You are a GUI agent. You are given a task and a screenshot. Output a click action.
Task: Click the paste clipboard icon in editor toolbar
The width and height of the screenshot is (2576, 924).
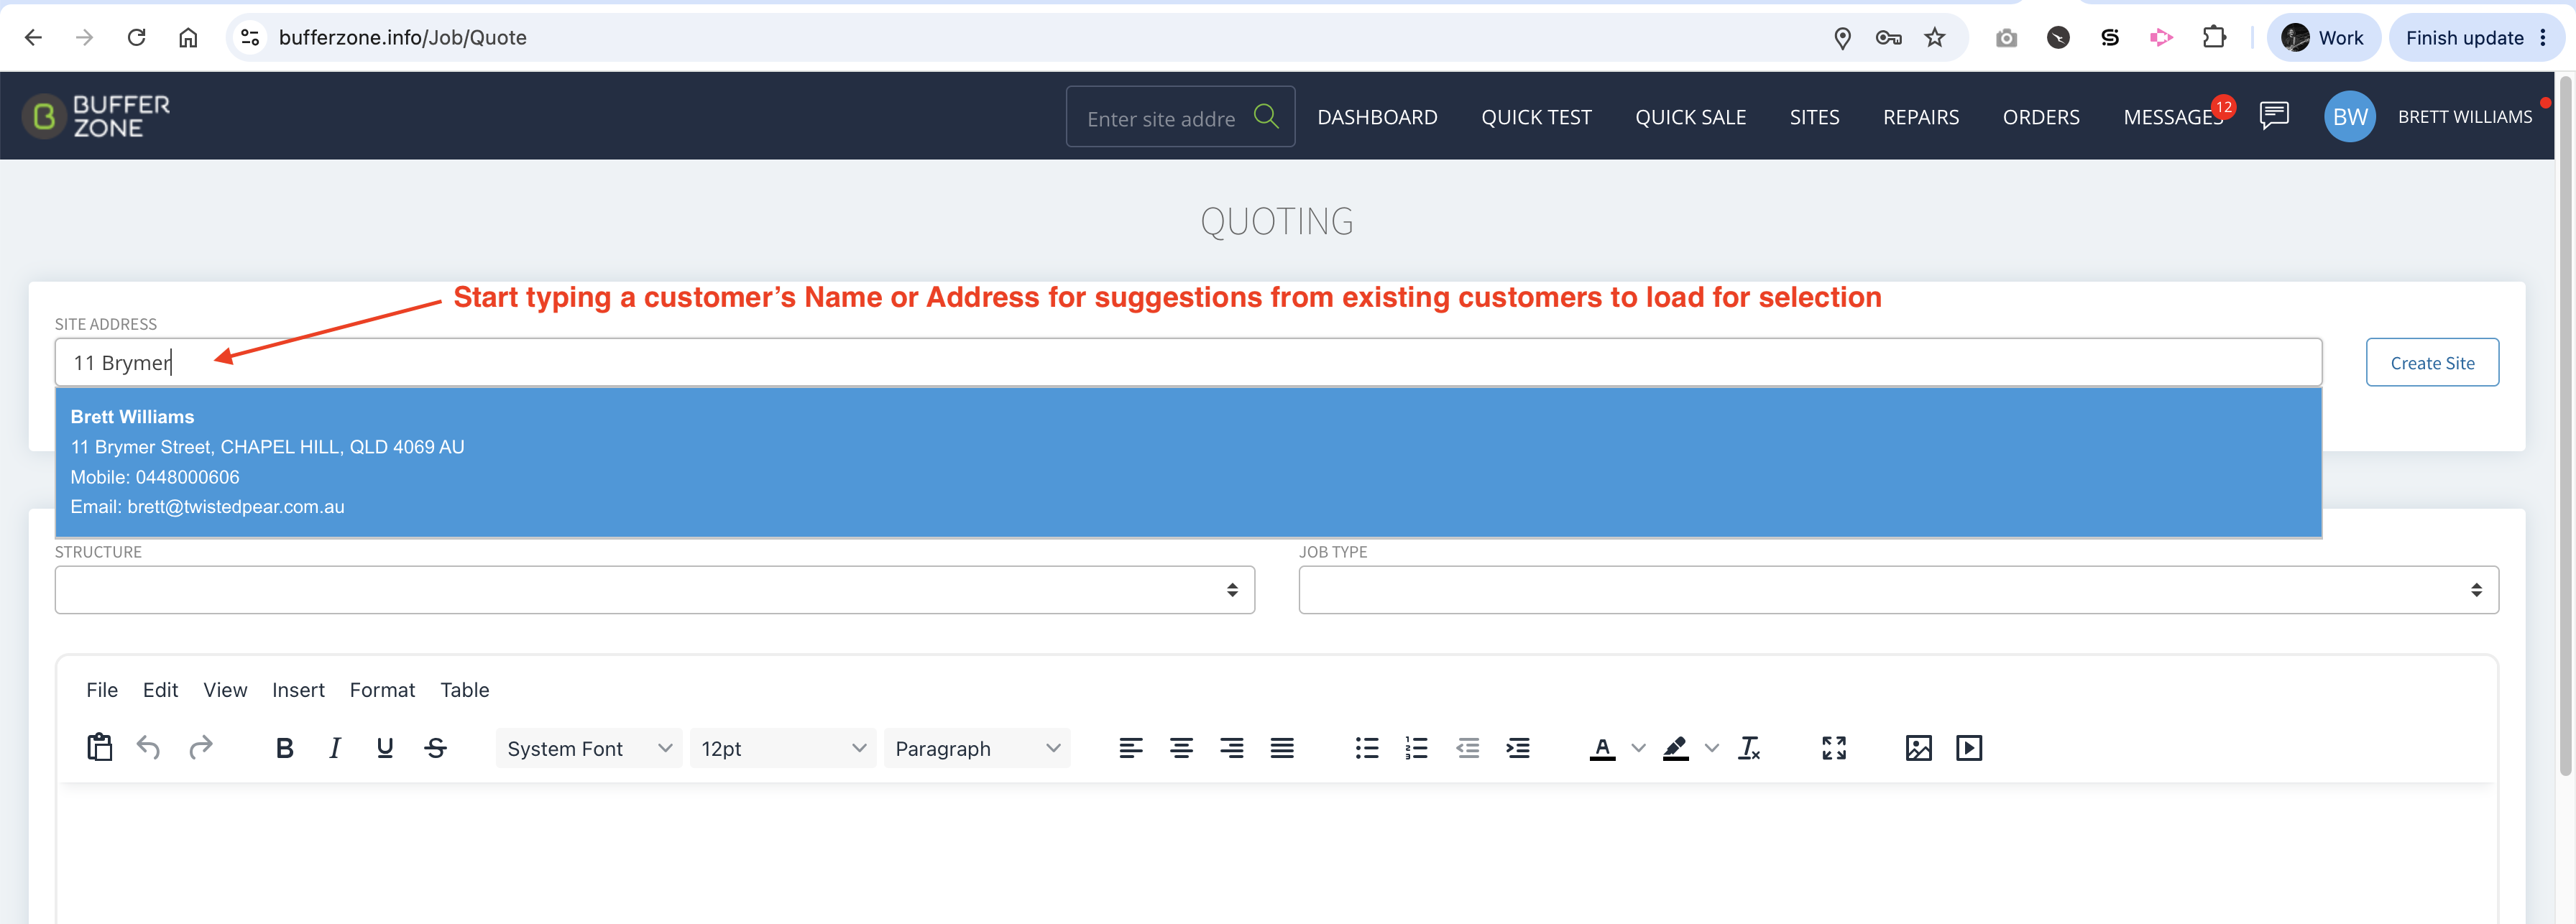tap(100, 747)
